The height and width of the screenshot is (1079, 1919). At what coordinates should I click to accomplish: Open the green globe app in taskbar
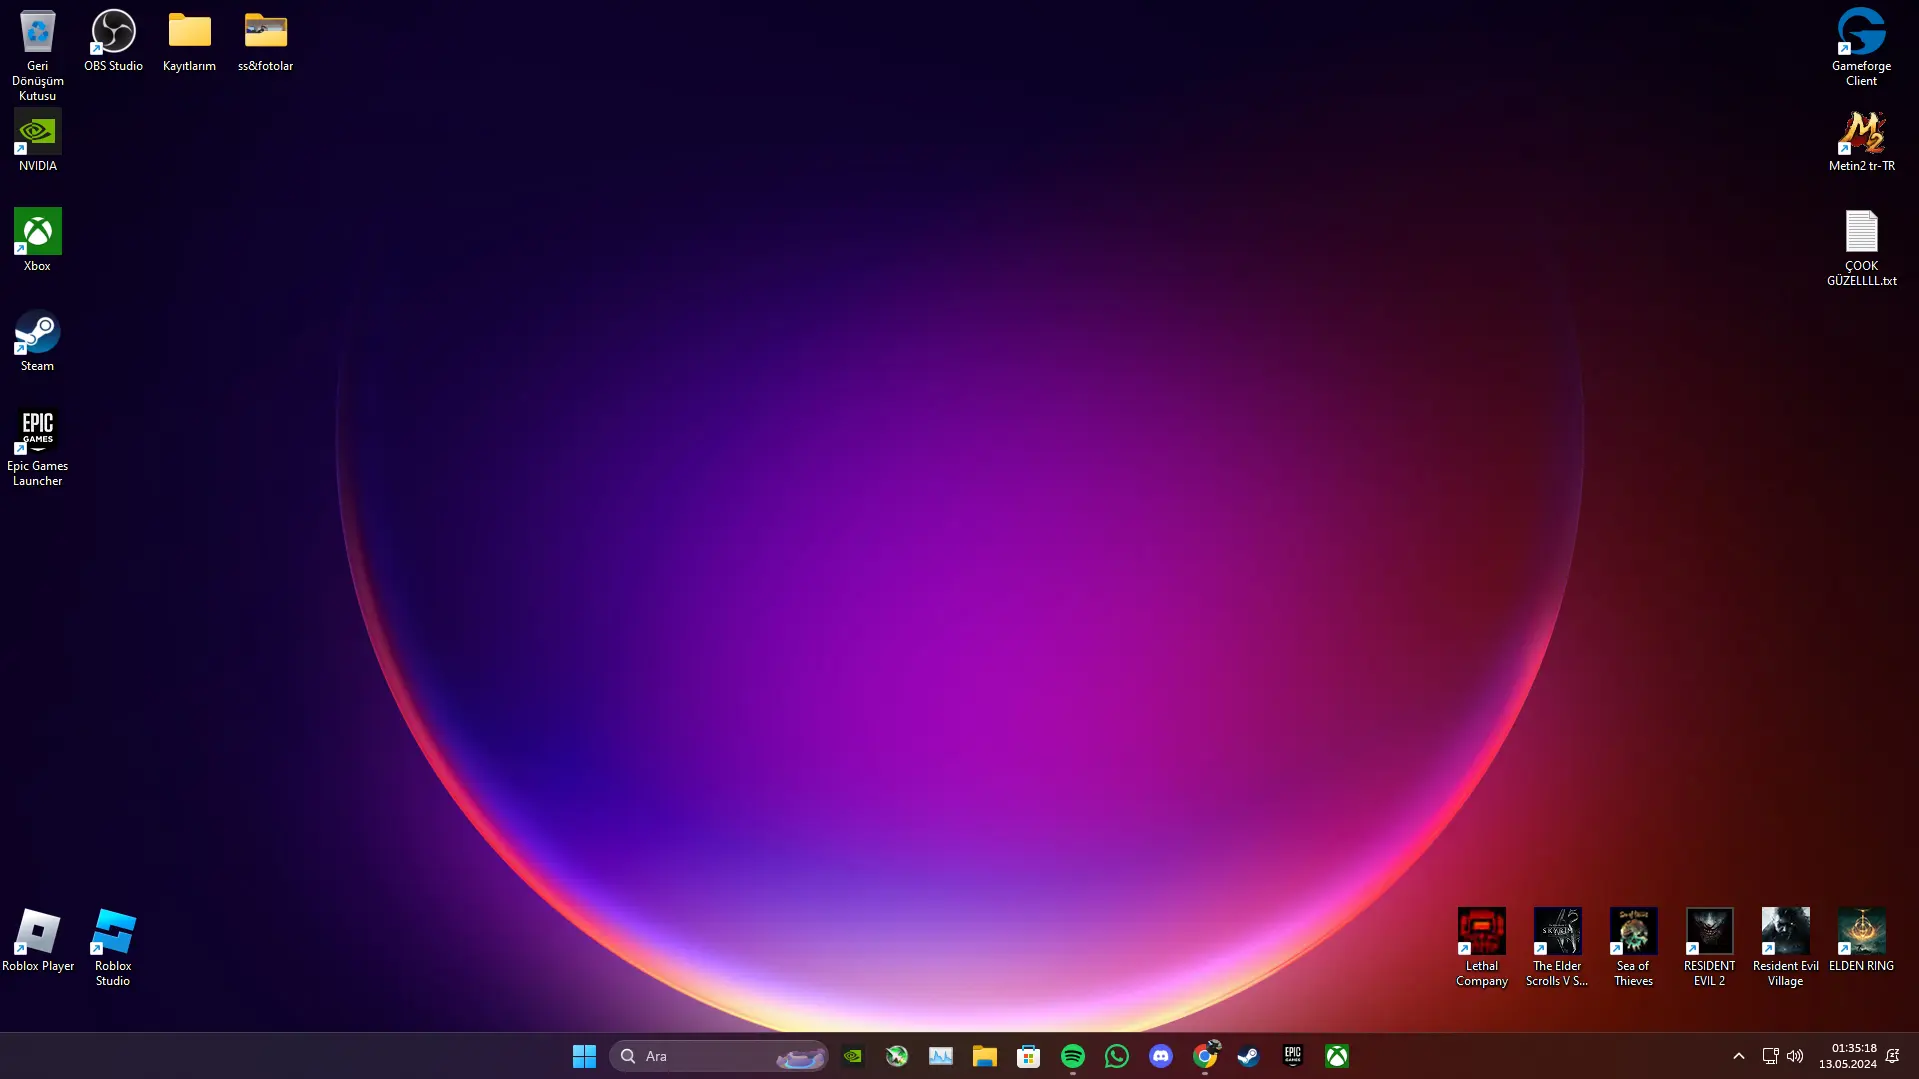coord(896,1056)
